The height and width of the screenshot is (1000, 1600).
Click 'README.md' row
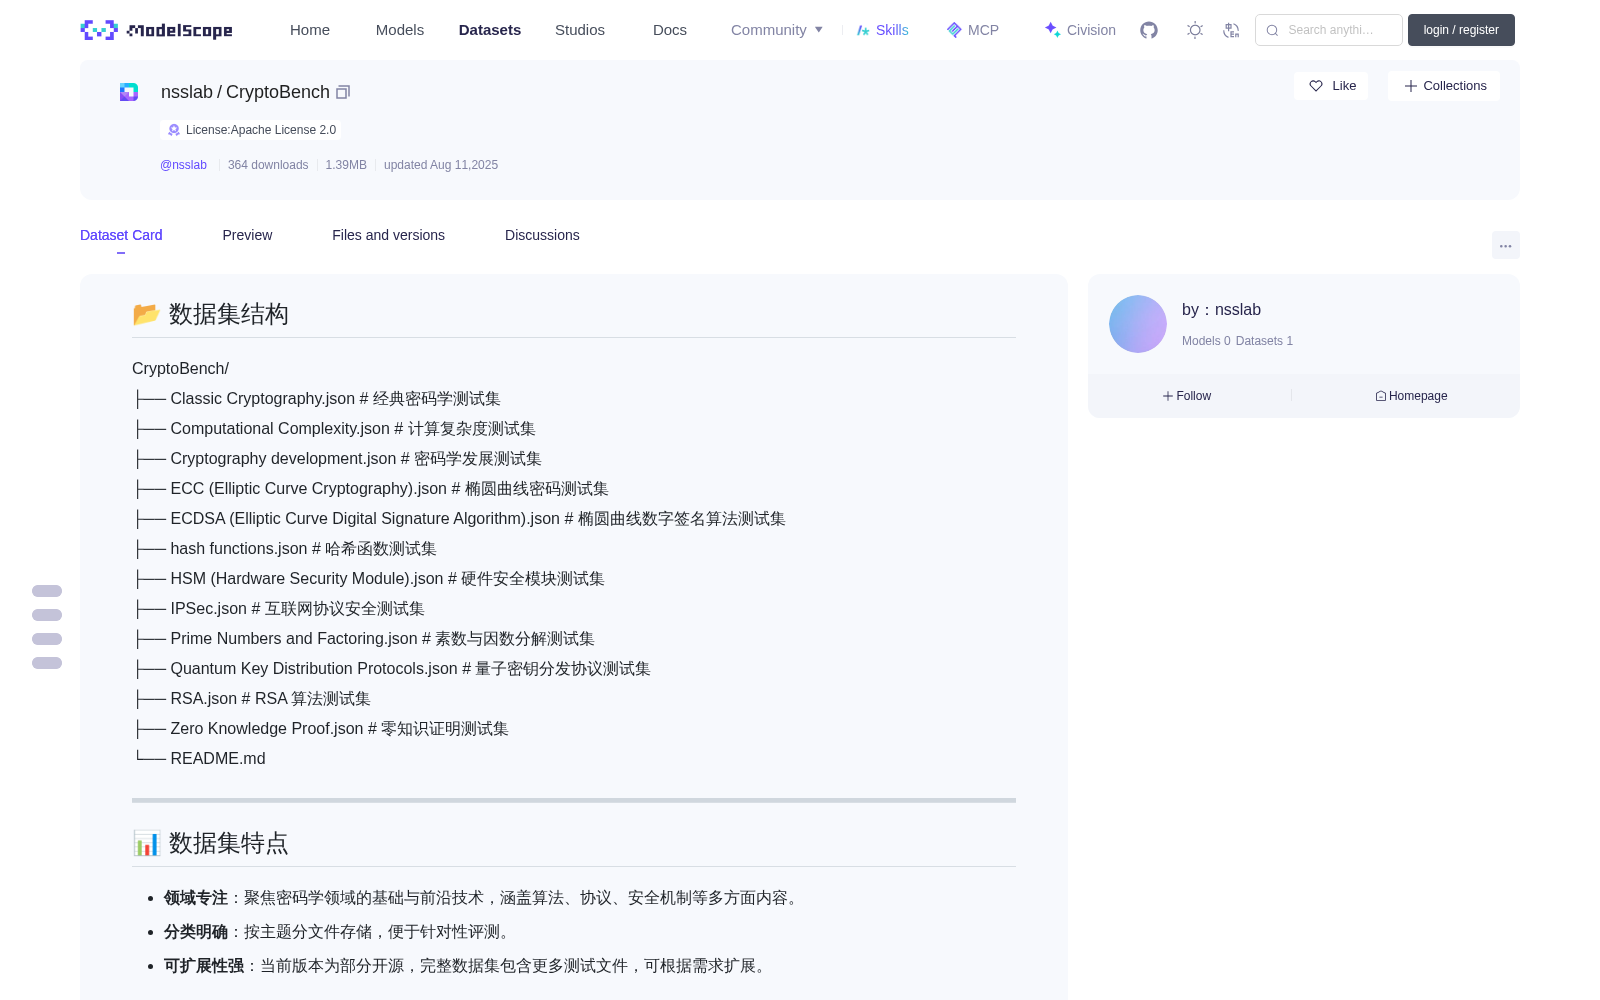[200, 759]
